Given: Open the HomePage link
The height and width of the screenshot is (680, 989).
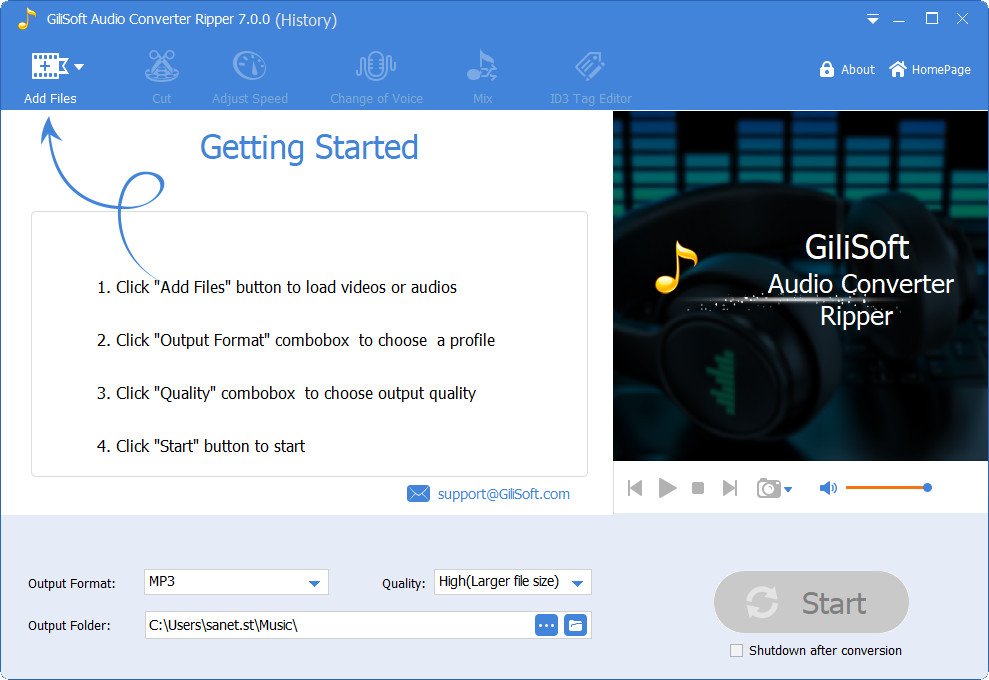Looking at the screenshot, I should coord(929,70).
